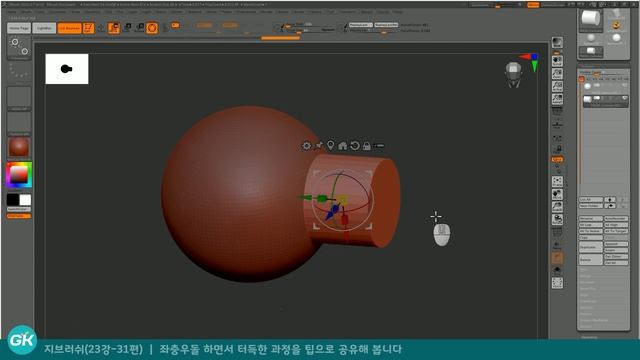The height and width of the screenshot is (360, 640).
Task: Click the white silhouette thumbnail preview
Action: coord(67,69)
